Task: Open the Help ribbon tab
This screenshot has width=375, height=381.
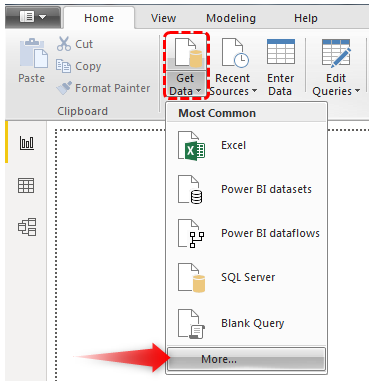Action: tap(306, 18)
